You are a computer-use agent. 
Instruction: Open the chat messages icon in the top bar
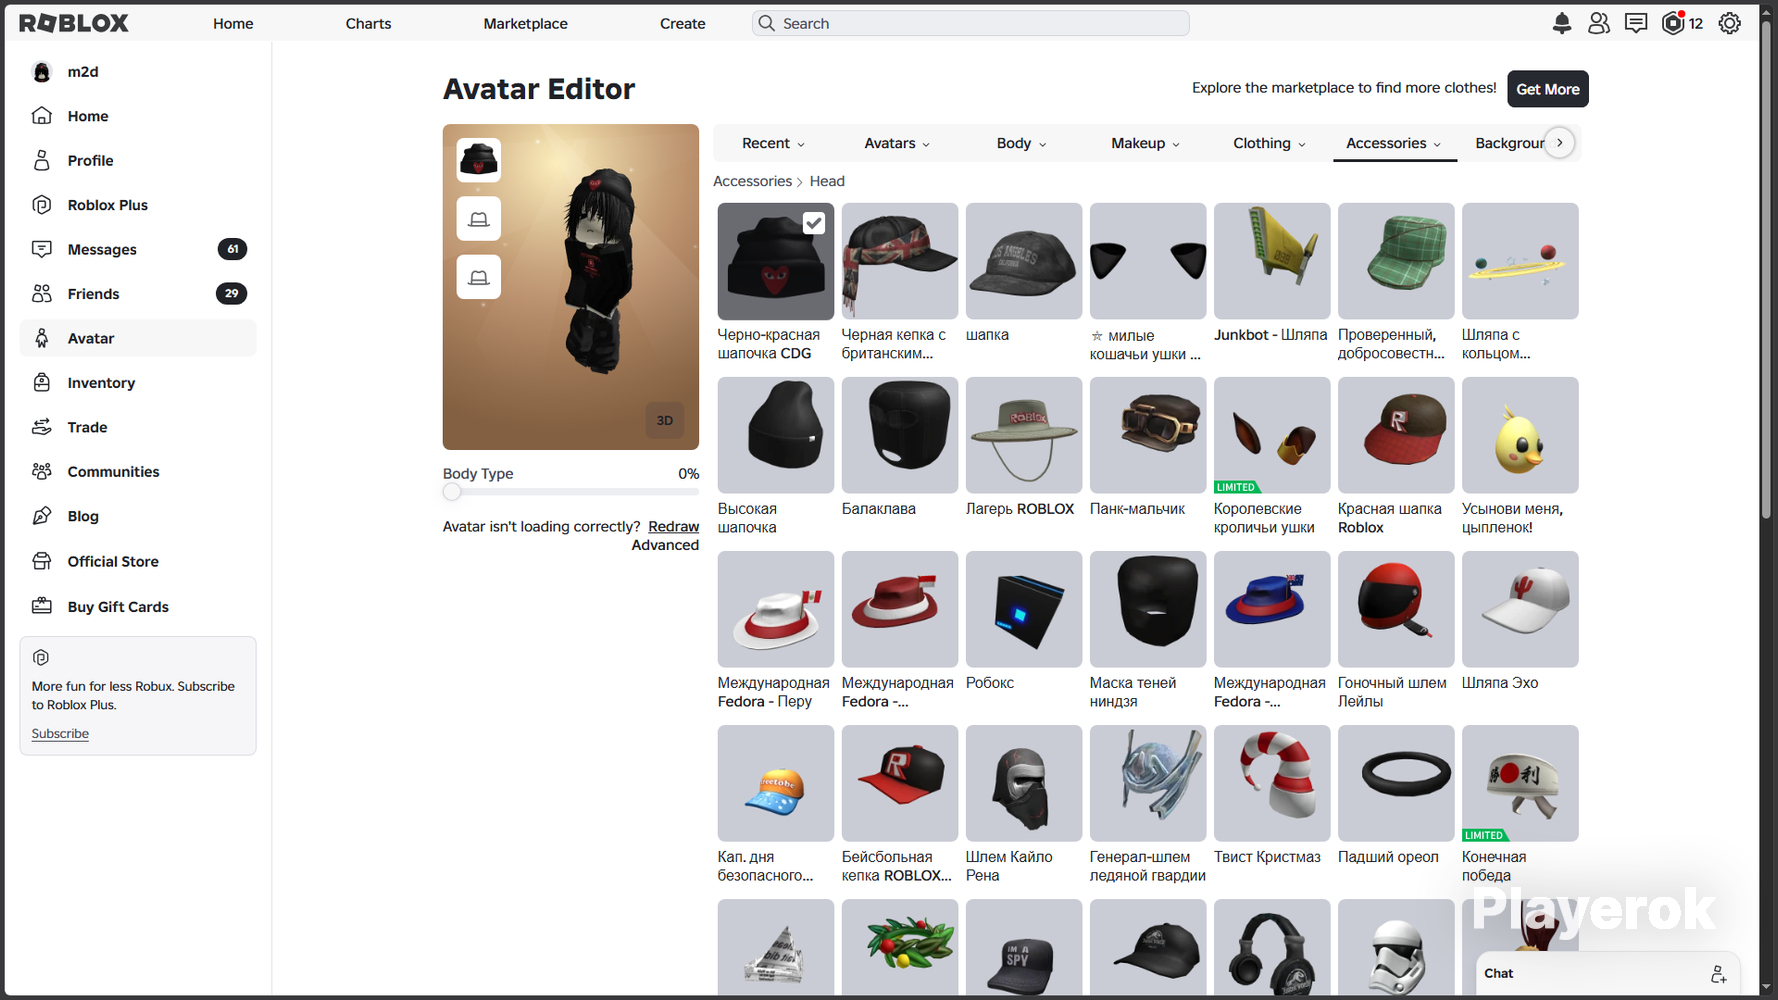click(1636, 23)
